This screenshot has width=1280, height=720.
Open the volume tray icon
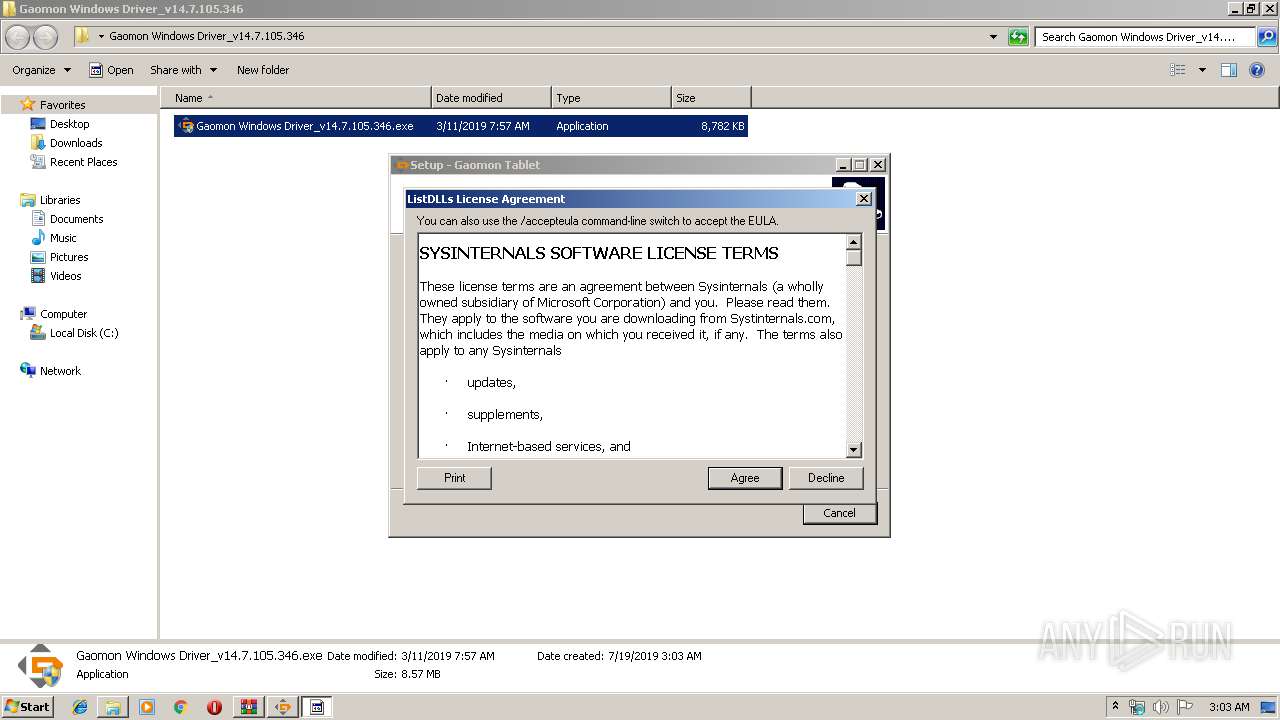[x=1161, y=707]
